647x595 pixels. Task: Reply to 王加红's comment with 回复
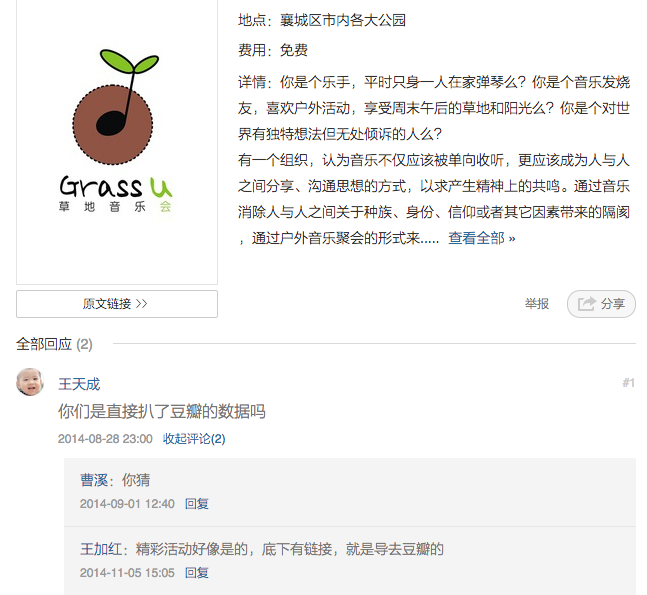pyautogui.click(x=196, y=573)
